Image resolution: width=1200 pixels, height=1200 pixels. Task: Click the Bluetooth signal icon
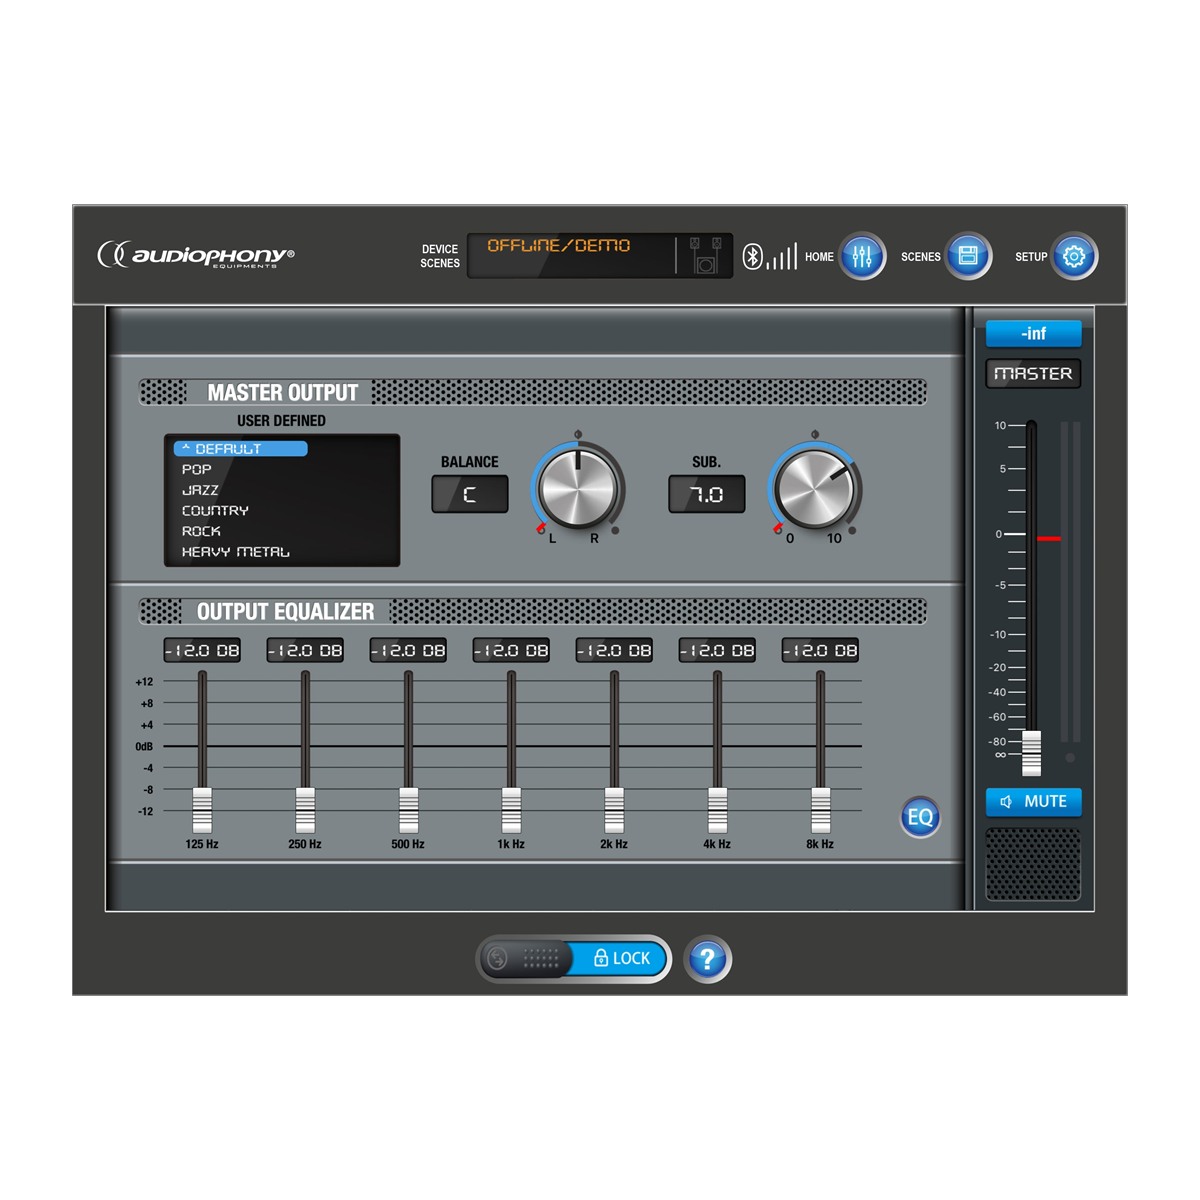pyautogui.click(x=770, y=256)
